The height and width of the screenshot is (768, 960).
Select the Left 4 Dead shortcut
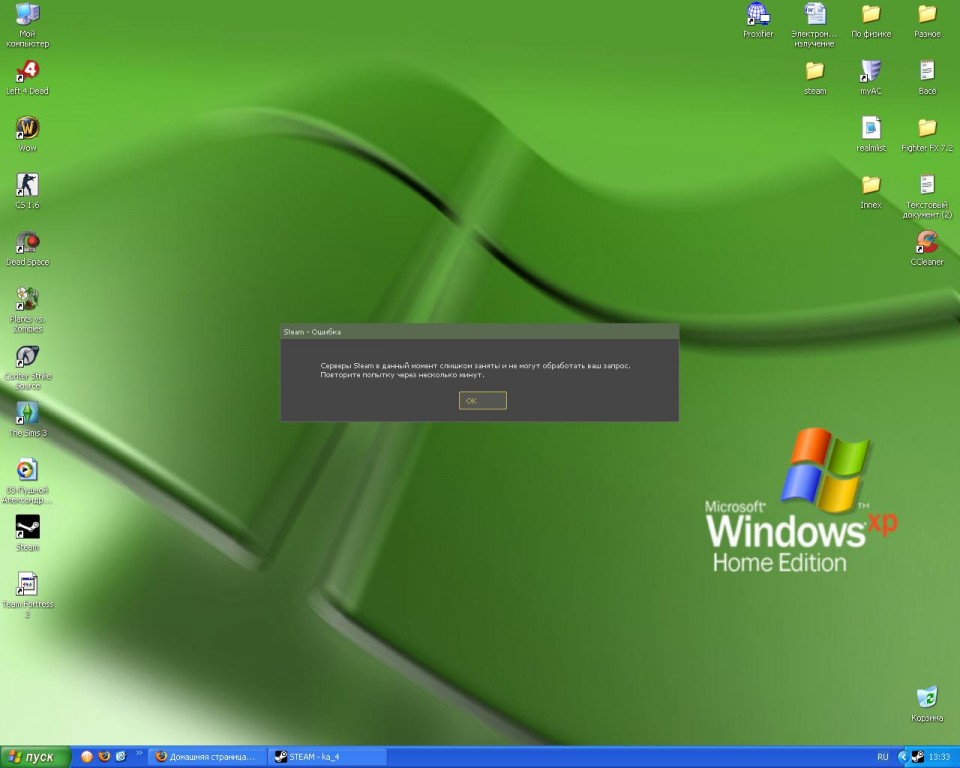tap(27, 77)
